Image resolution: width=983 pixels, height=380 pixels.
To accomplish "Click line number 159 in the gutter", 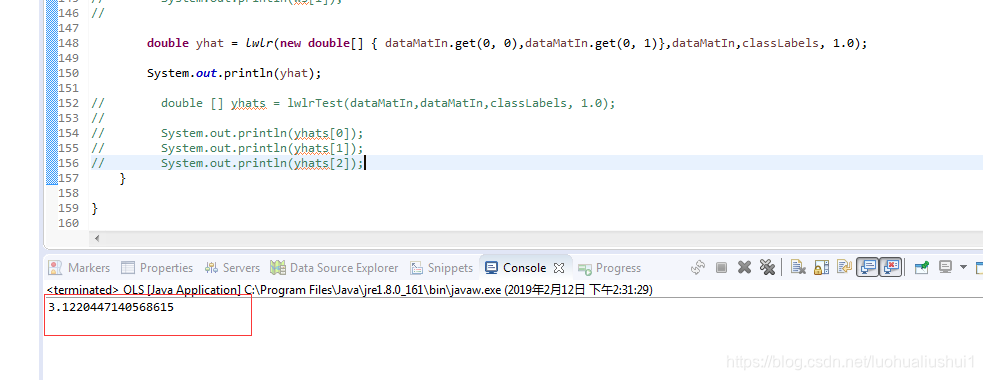I will pyautogui.click(x=68, y=208).
